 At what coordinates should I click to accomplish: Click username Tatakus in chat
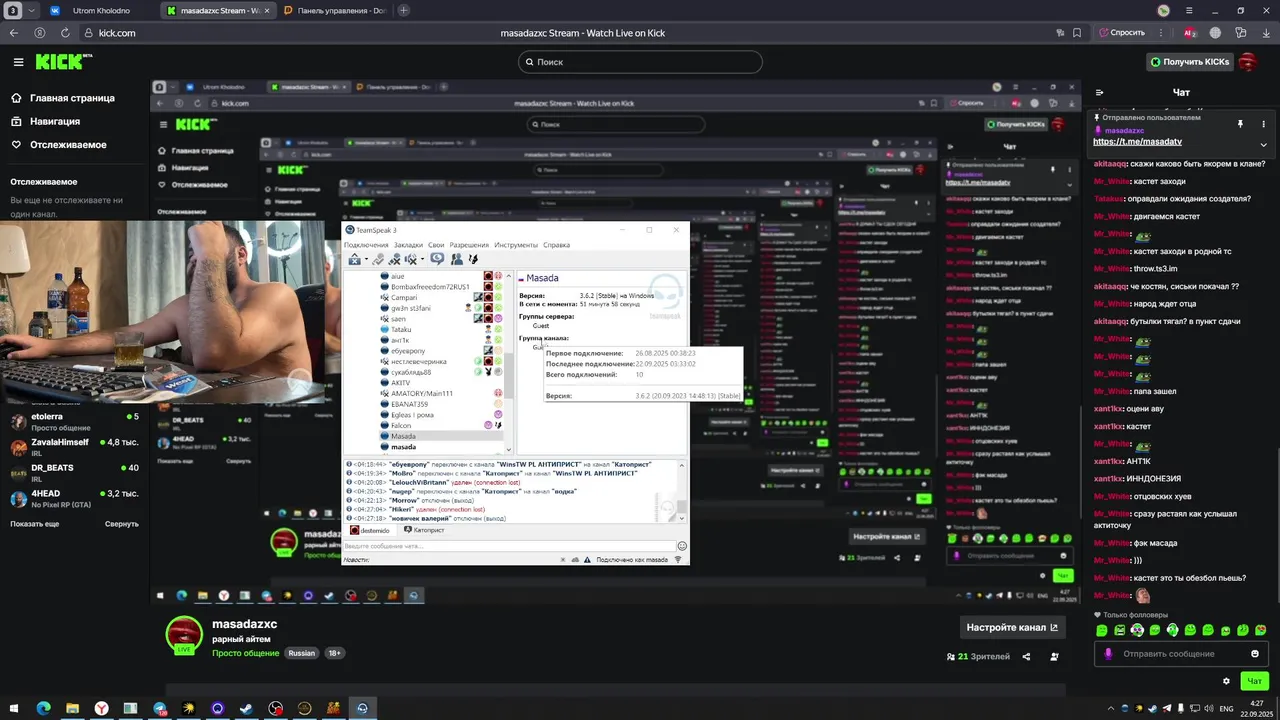(1111, 198)
